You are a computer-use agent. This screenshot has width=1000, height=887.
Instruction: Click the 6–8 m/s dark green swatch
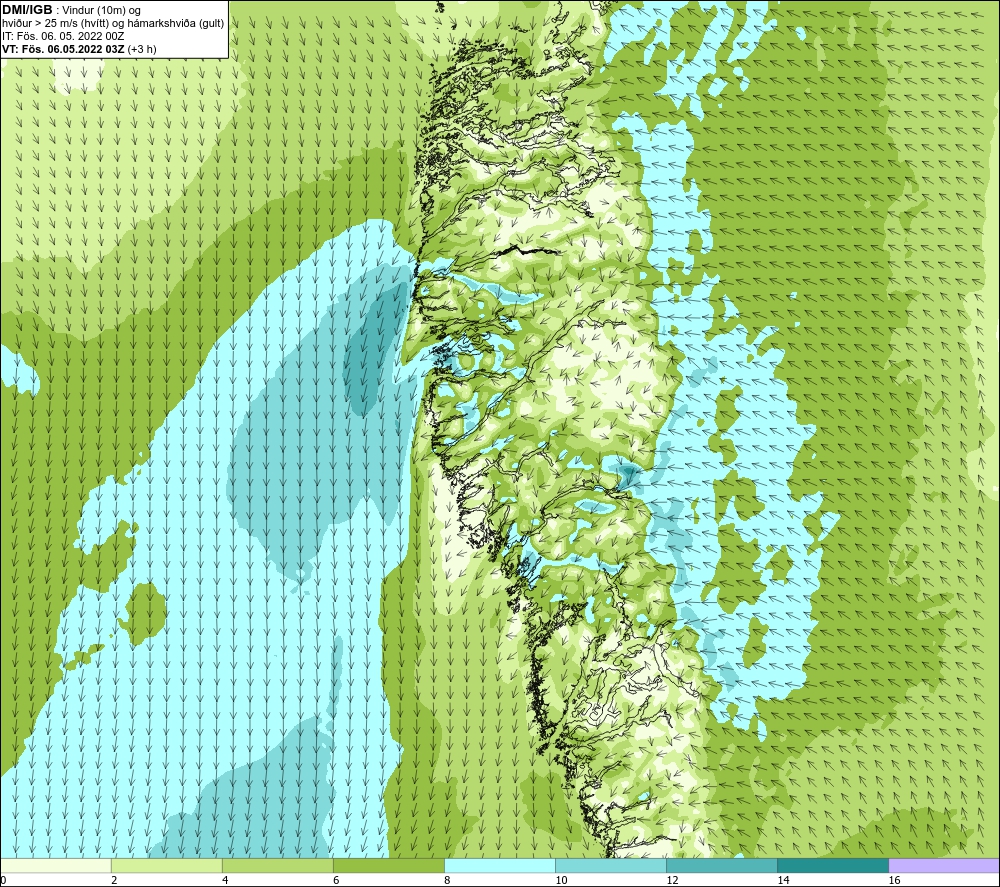(388, 865)
